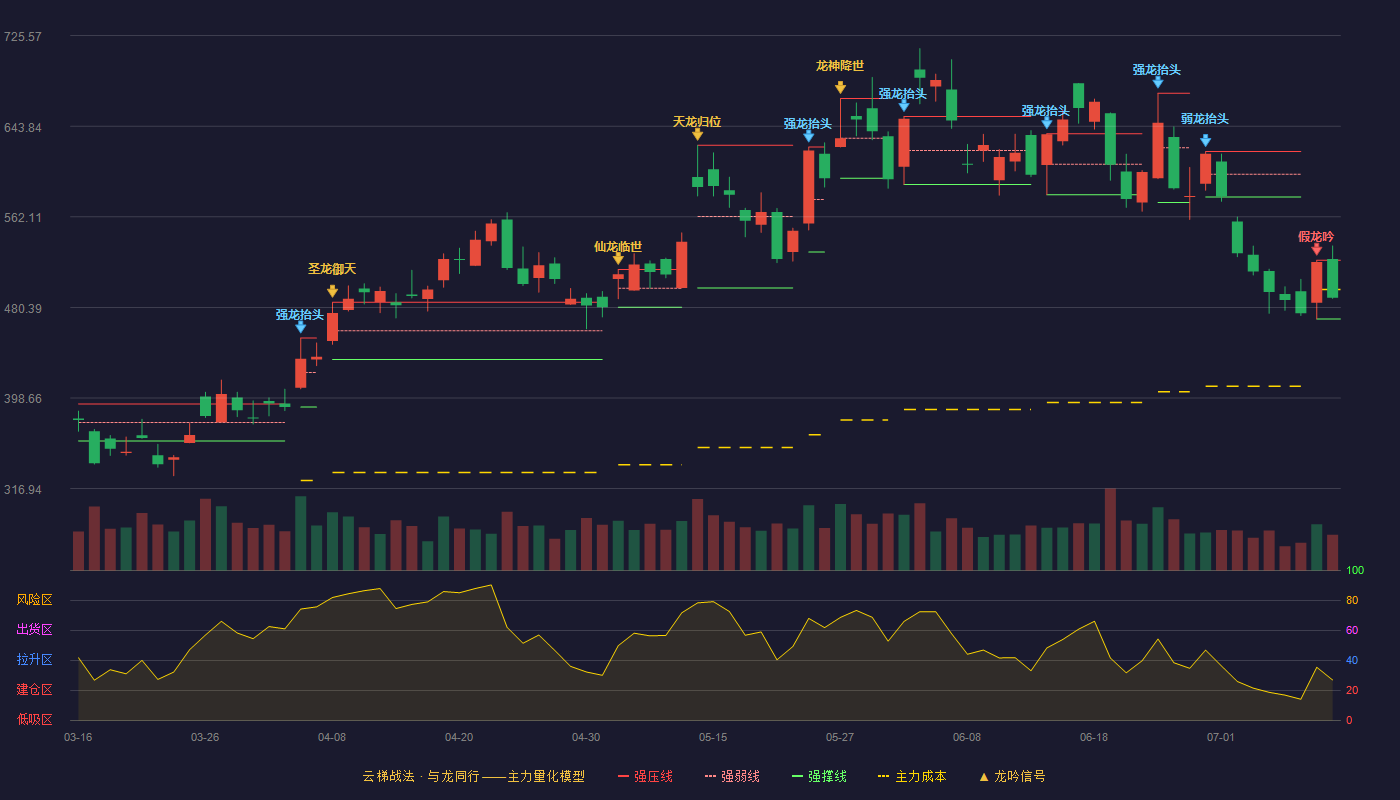Click the 562.11 price axis label
This screenshot has width=1400, height=800.
(x=22, y=218)
